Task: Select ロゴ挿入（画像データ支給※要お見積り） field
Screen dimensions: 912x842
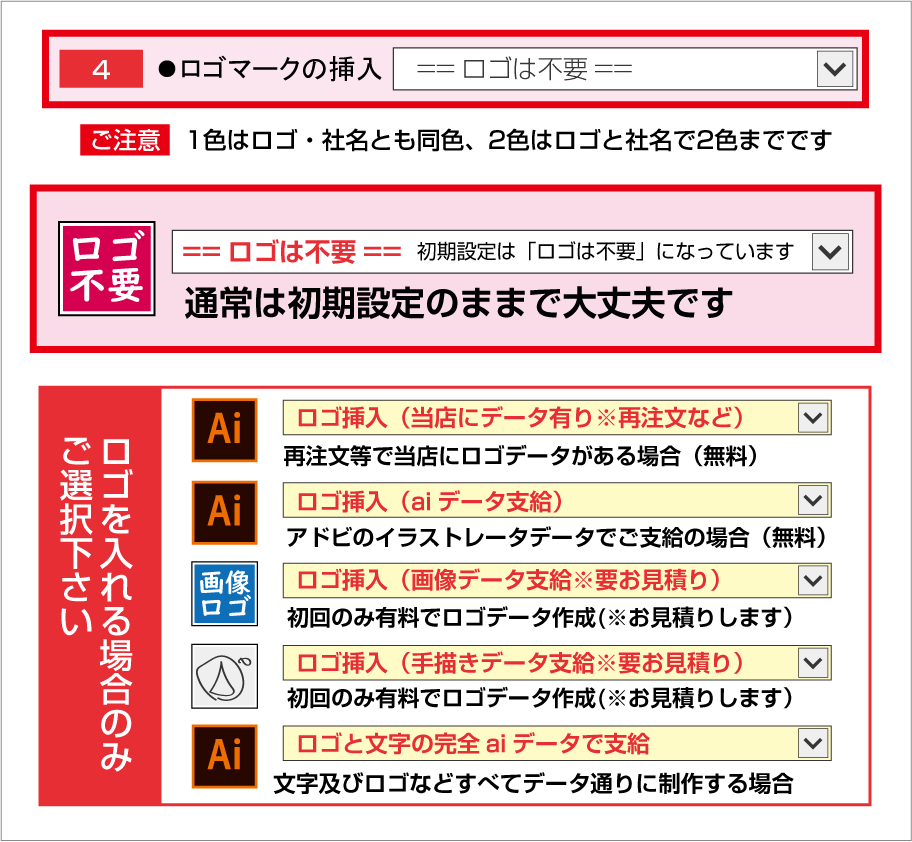Action: tap(557, 580)
